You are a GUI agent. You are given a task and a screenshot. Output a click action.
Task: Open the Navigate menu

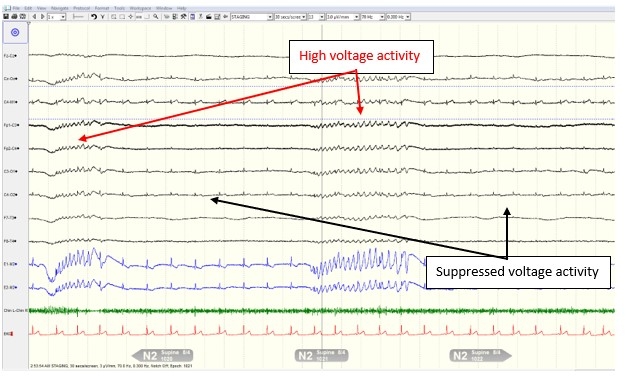(59, 8)
